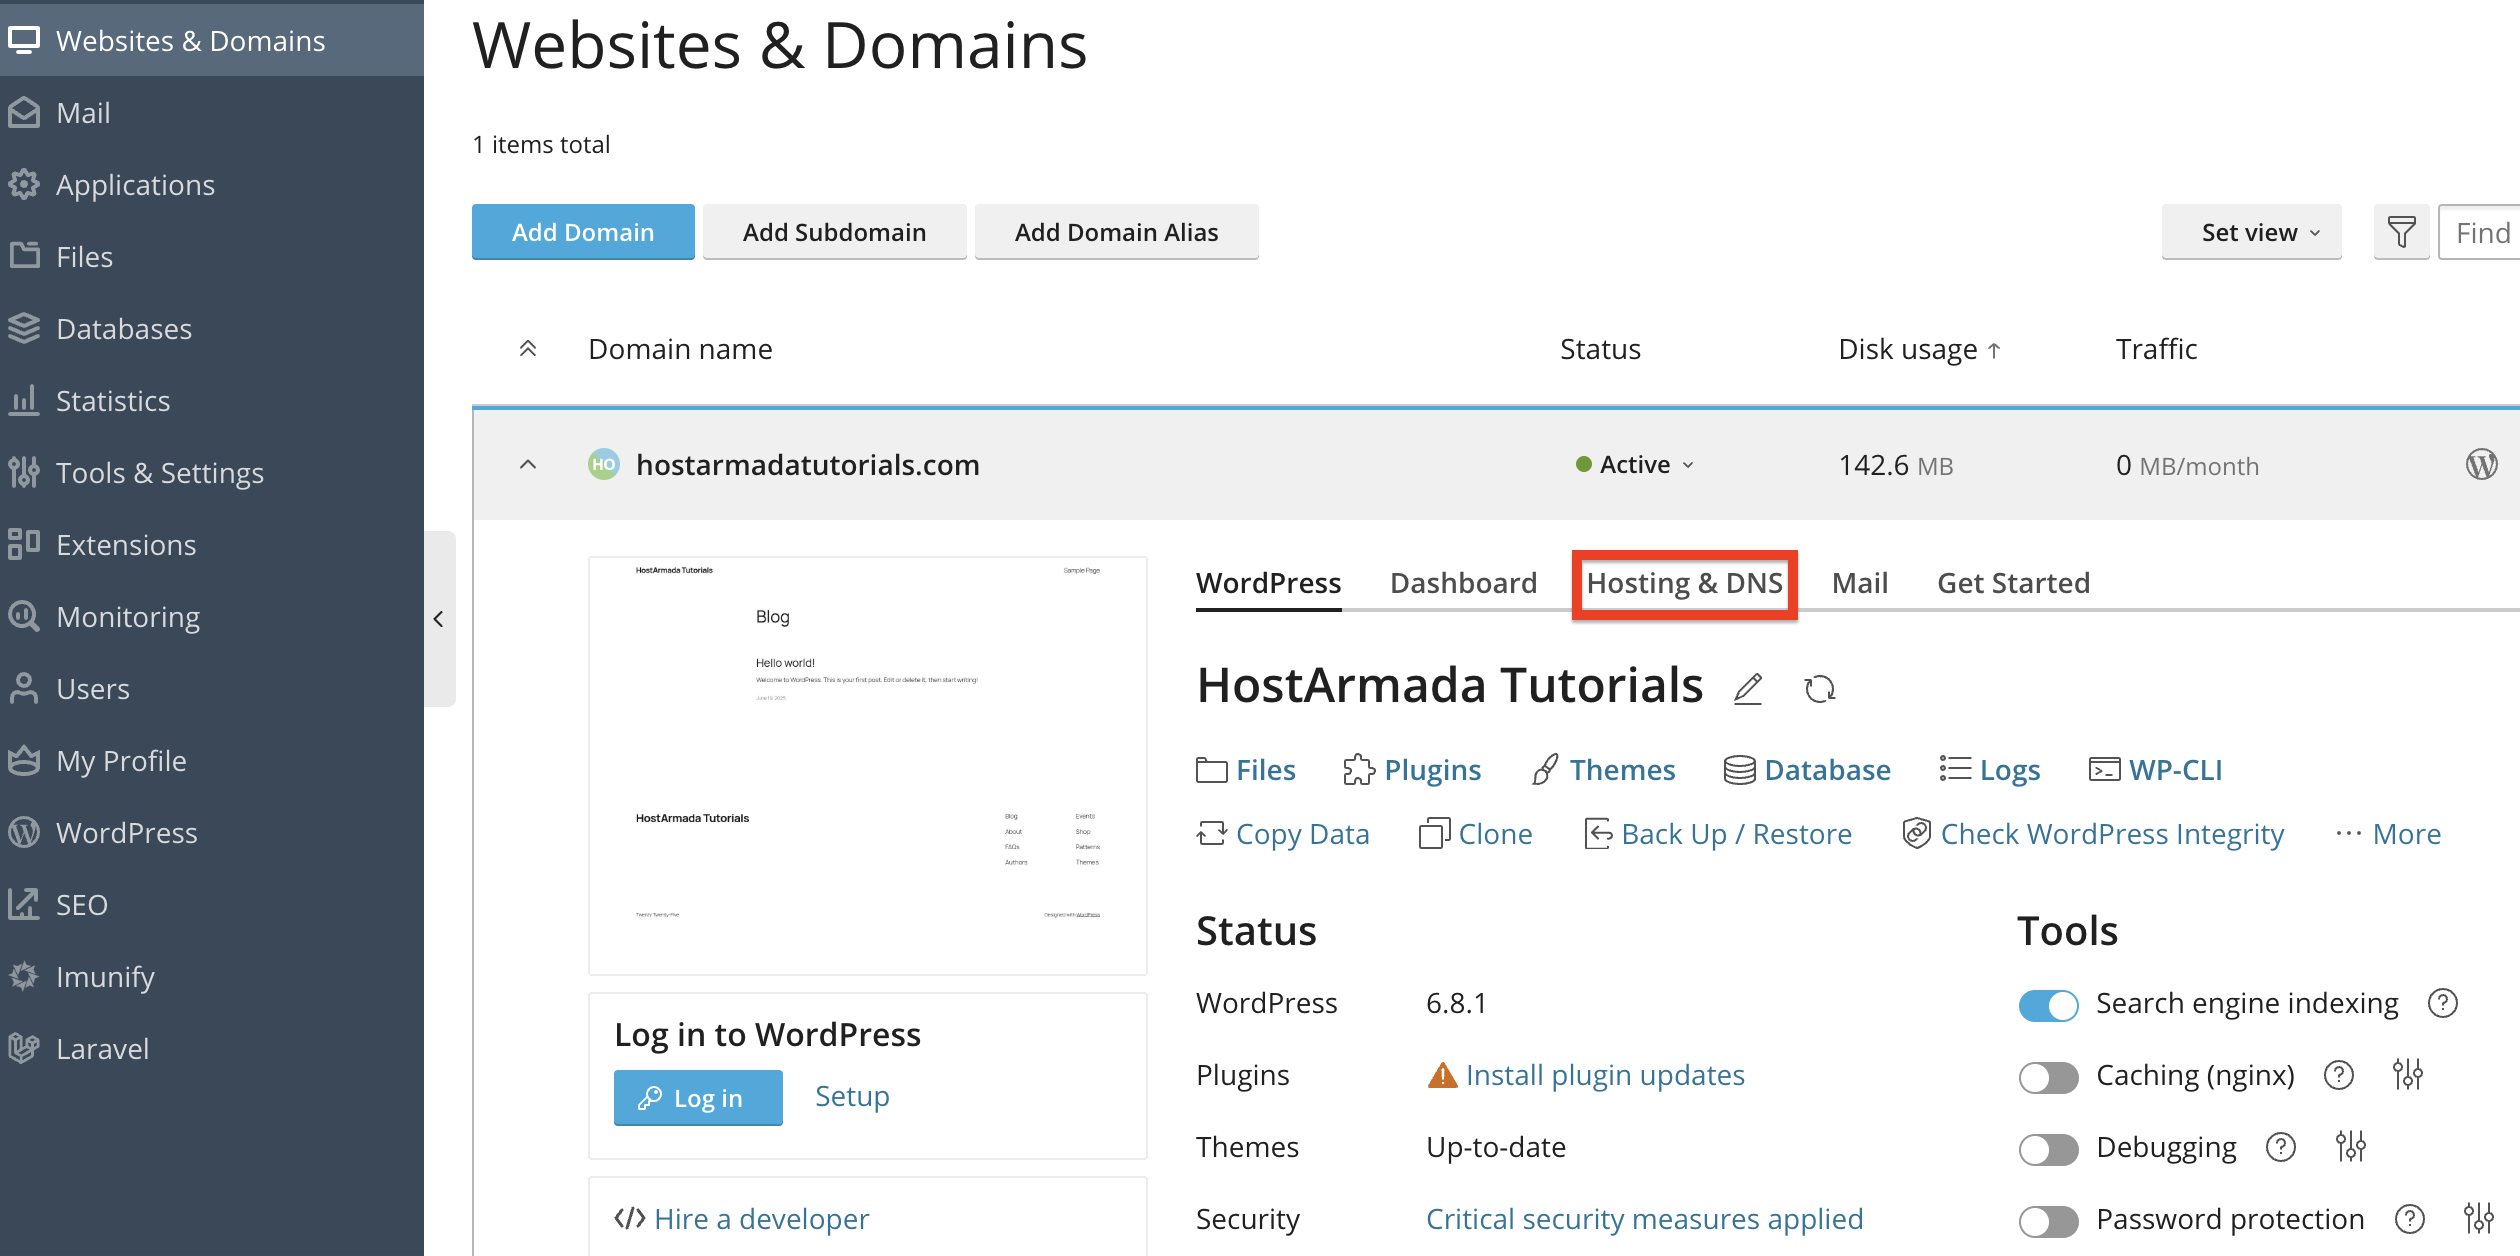2520x1256 pixels.
Task: Open the Get Started tab
Action: (x=2013, y=583)
